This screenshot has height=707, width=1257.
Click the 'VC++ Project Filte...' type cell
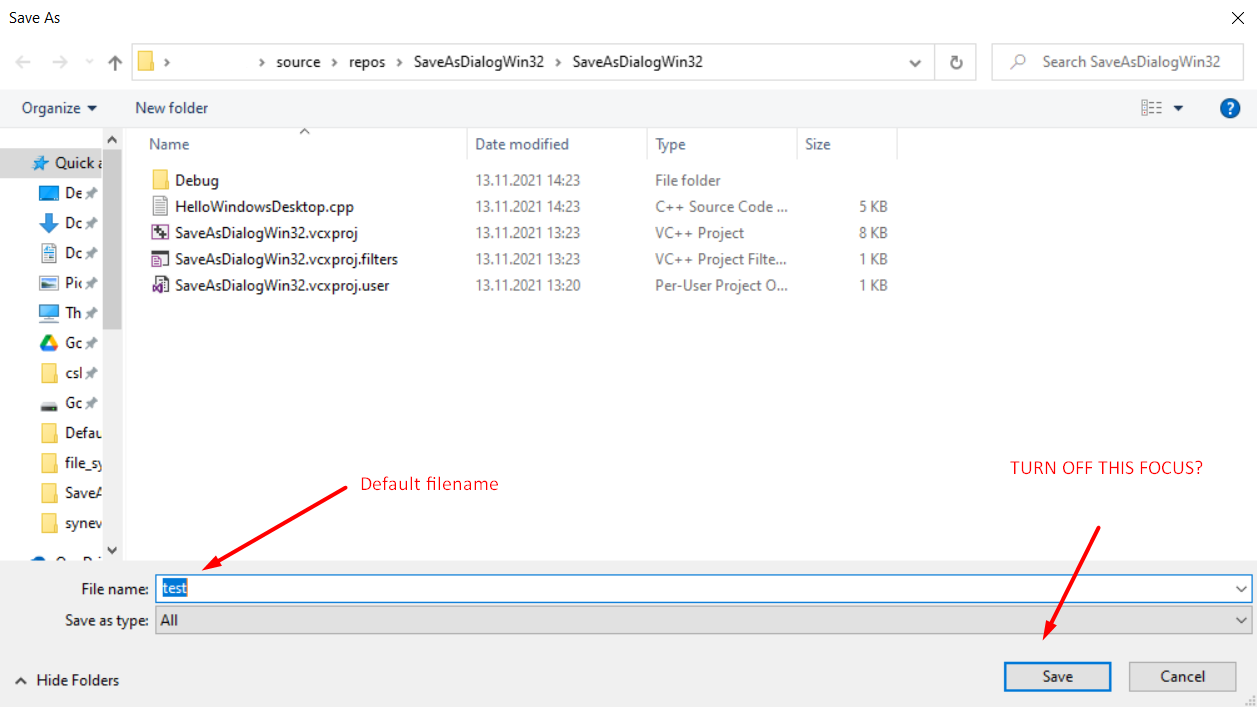722,258
